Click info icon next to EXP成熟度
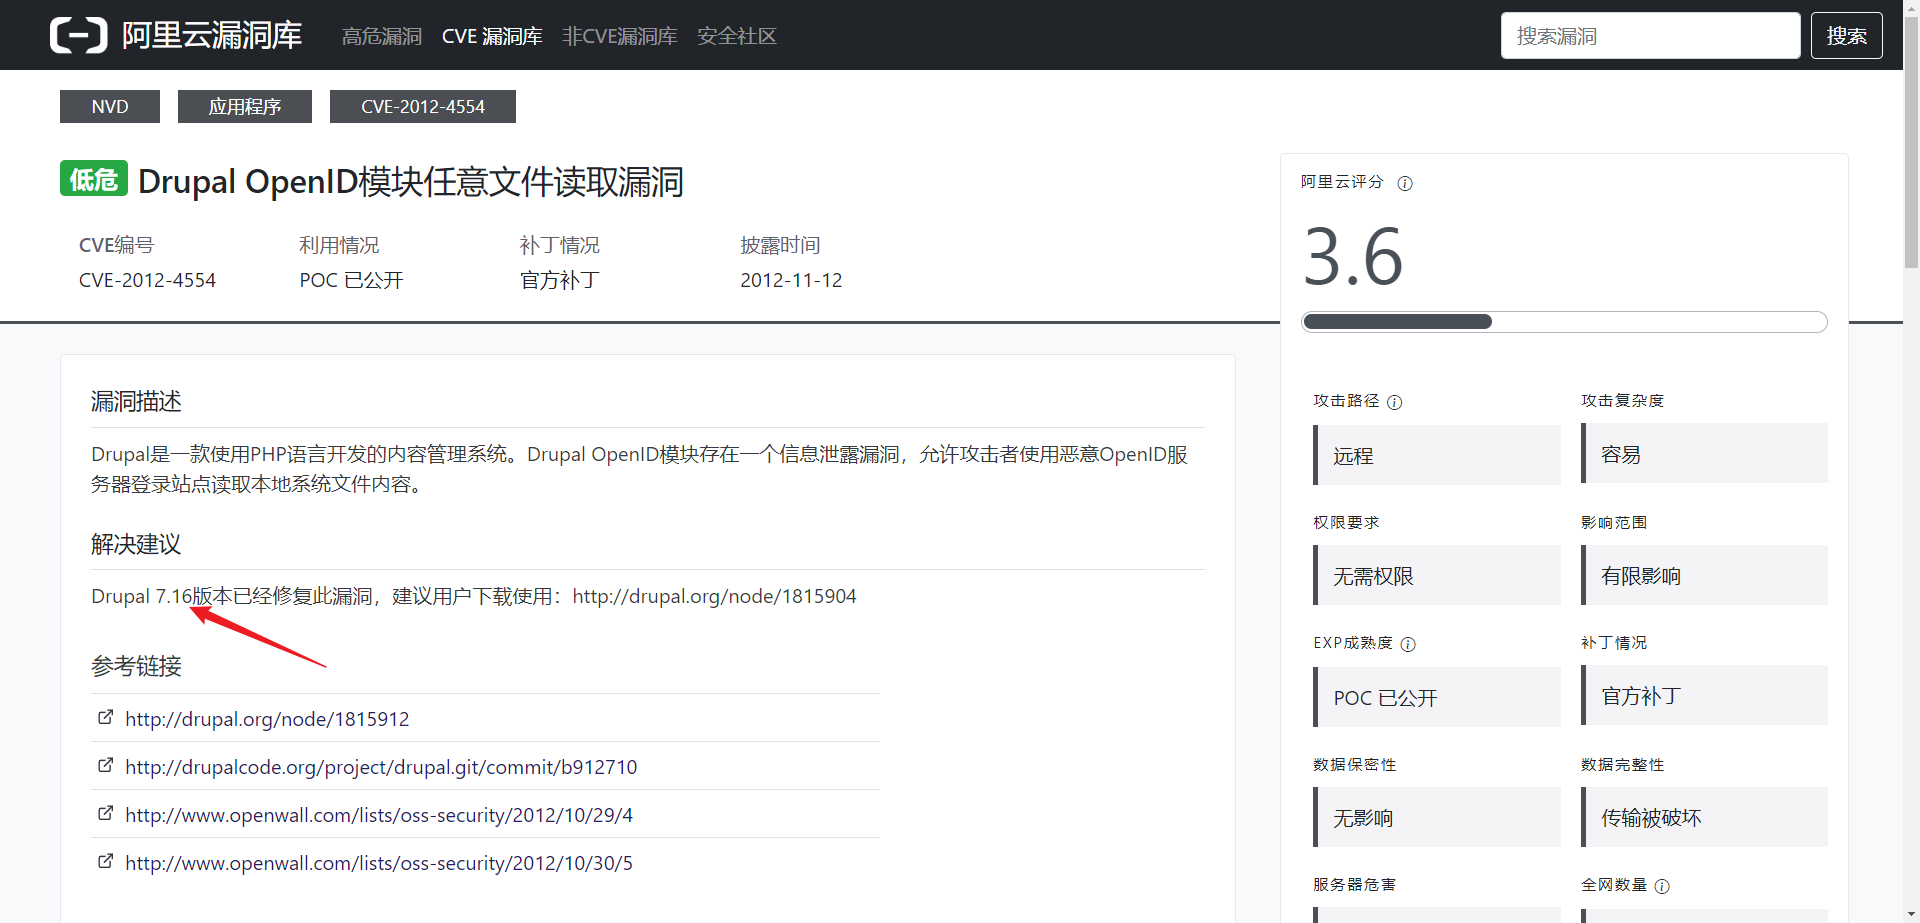Viewport: 1920px width, 923px height. [1408, 644]
